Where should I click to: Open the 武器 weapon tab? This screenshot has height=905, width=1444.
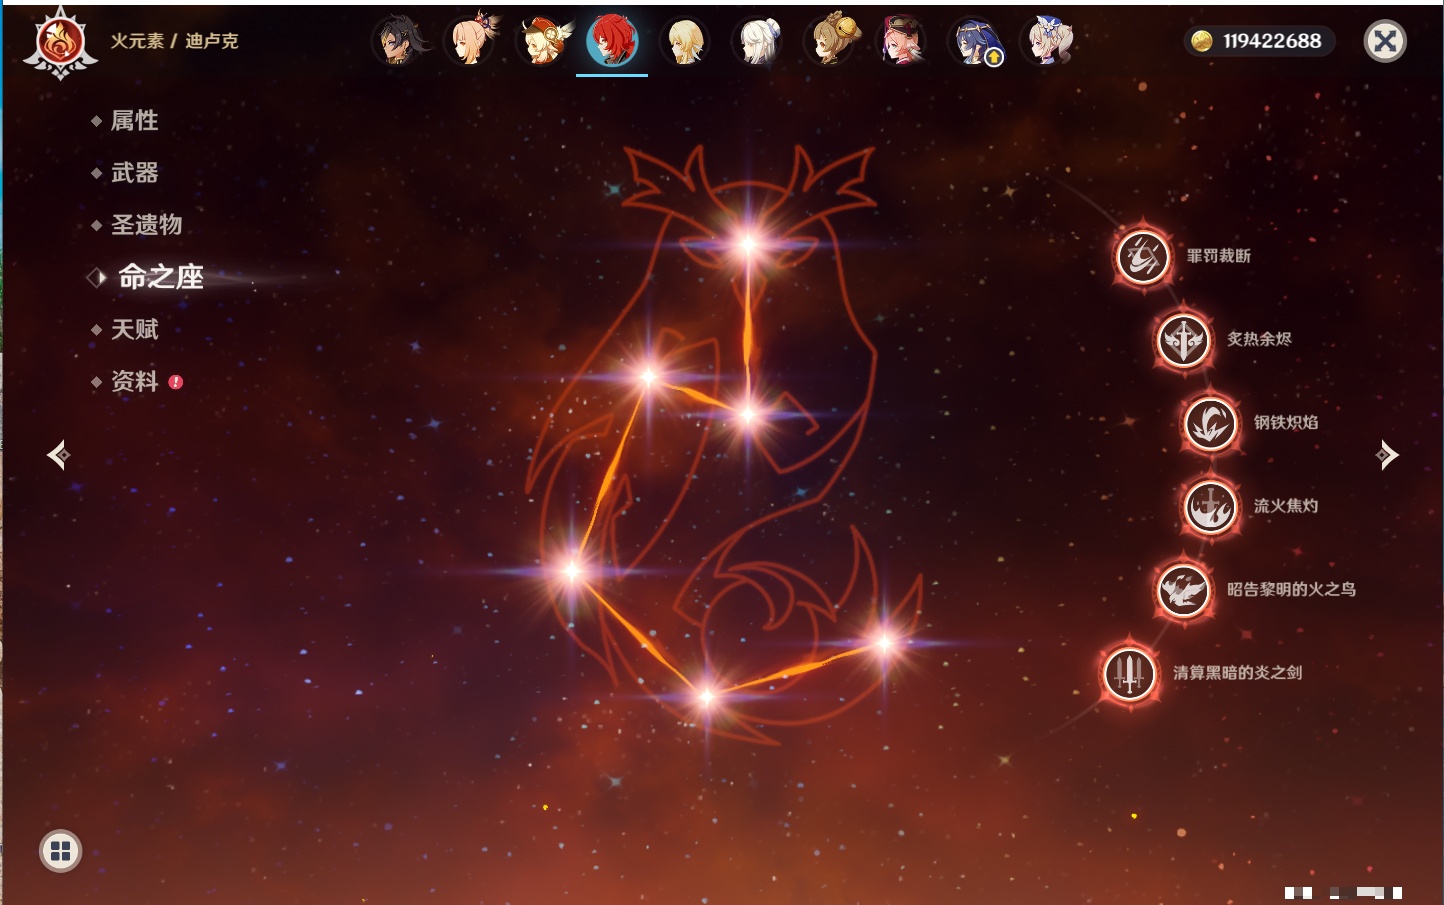[x=134, y=173]
